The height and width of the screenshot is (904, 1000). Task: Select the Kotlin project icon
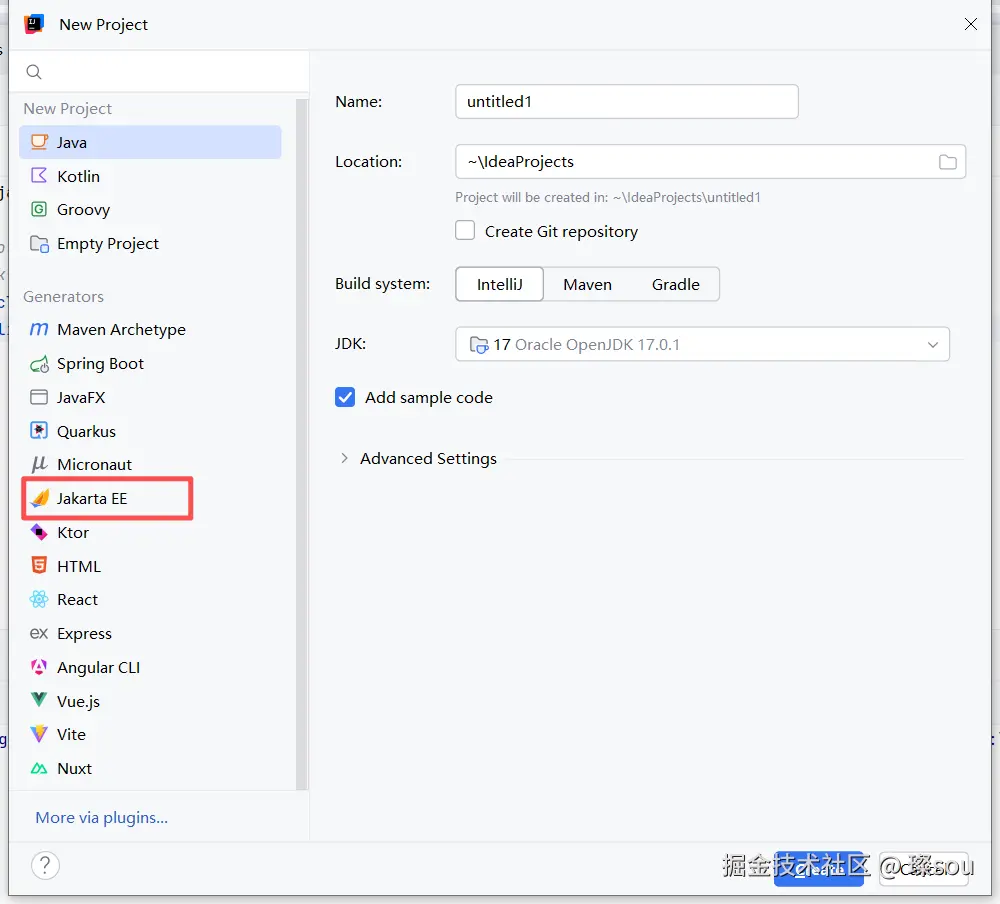pos(39,176)
